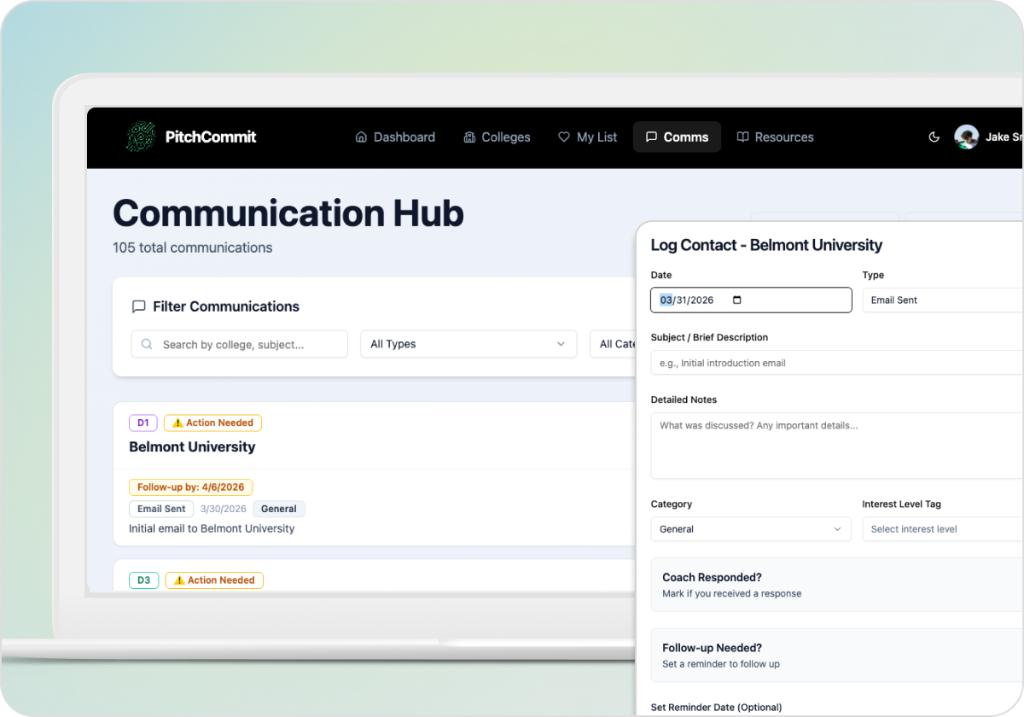The width and height of the screenshot is (1024, 717).
Task: Open Jake's profile avatar
Action: (x=967, y=137)
